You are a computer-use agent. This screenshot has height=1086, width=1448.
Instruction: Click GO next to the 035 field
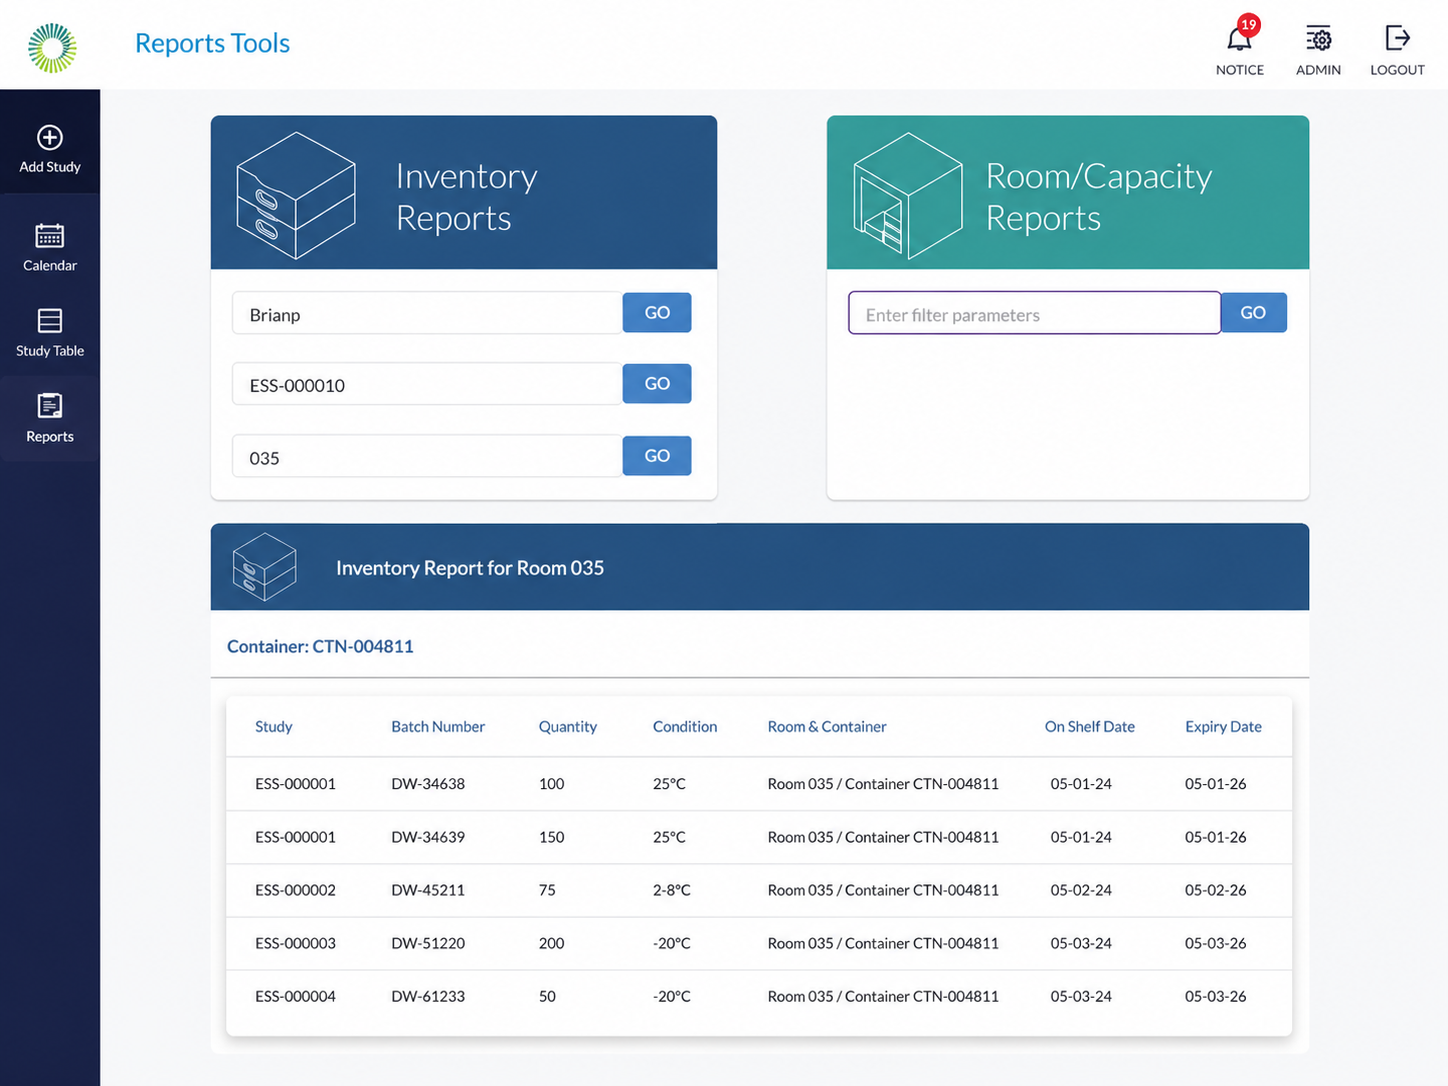tap(657, 456)
